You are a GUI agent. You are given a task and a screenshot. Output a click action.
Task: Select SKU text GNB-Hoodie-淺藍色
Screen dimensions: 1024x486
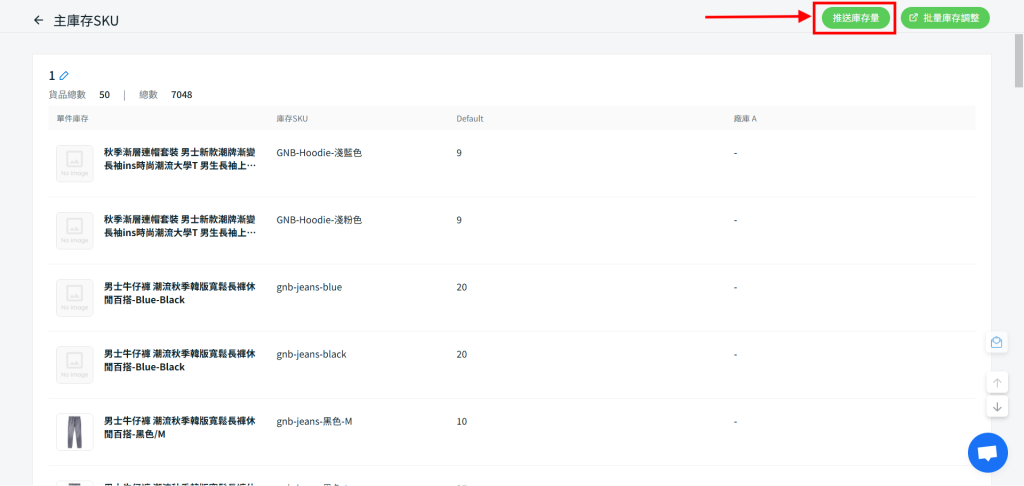click(x=319, y=153)
